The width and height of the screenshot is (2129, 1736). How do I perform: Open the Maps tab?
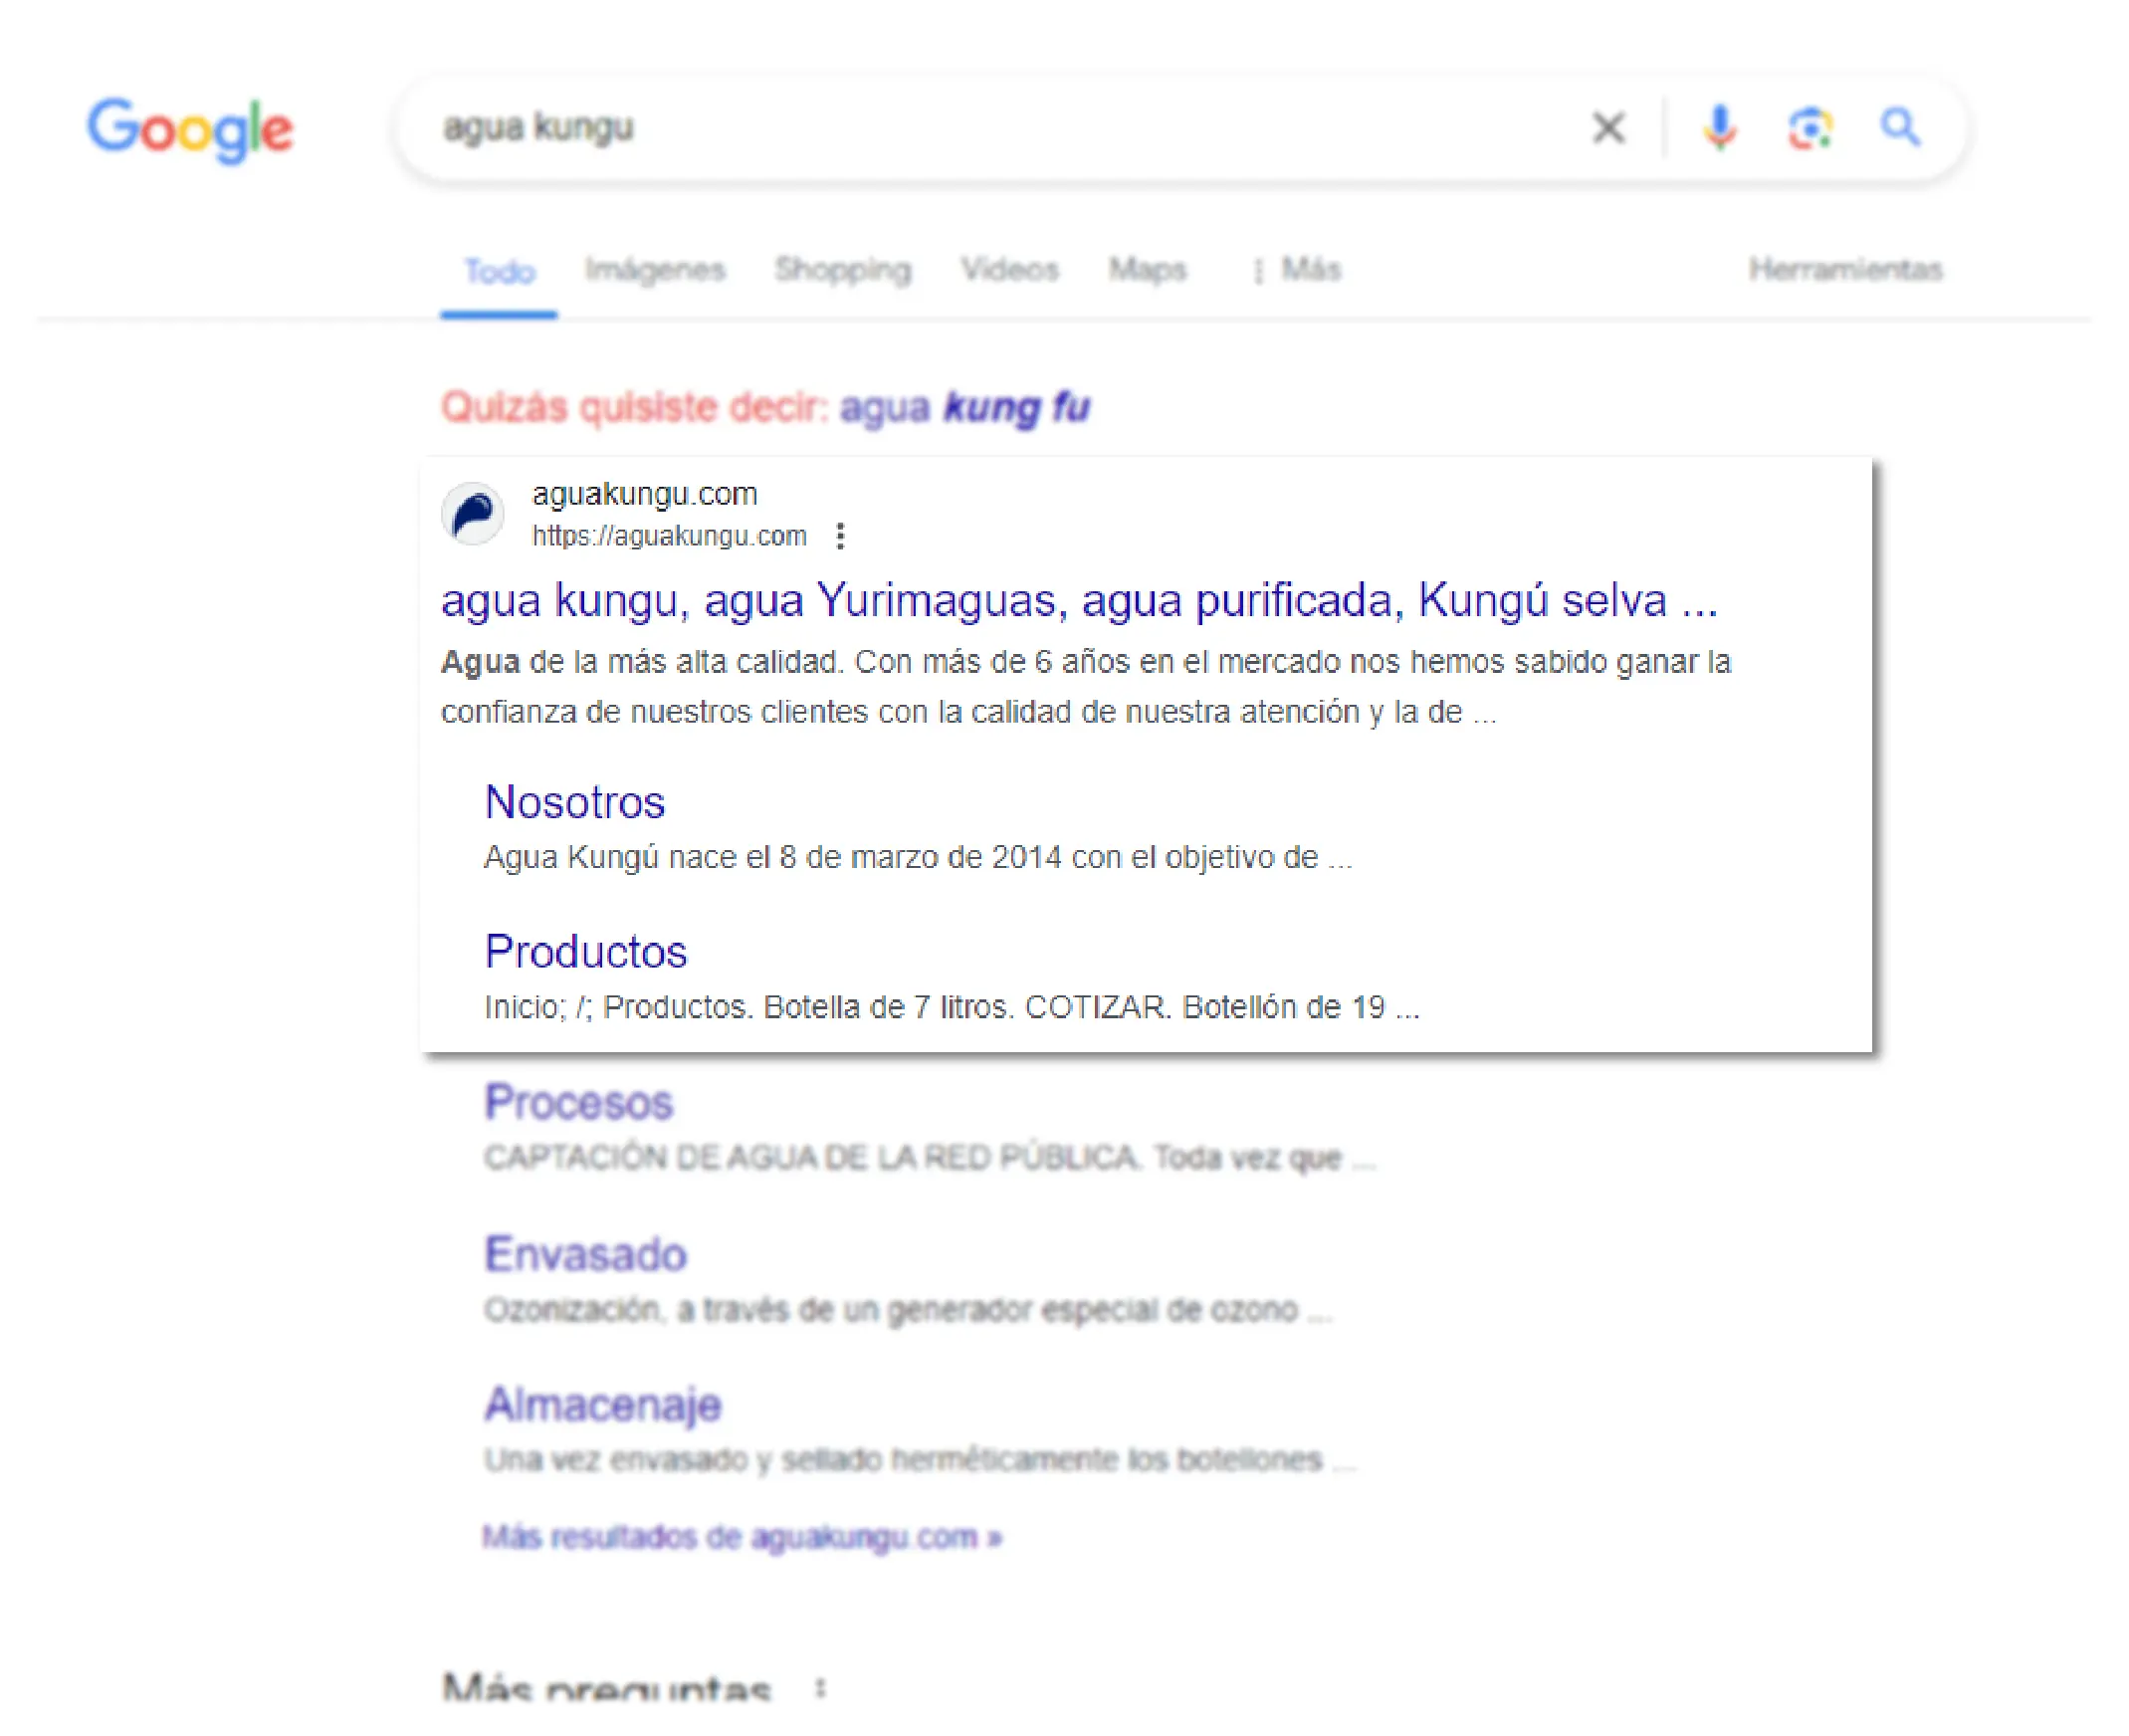click(1147, 269)
